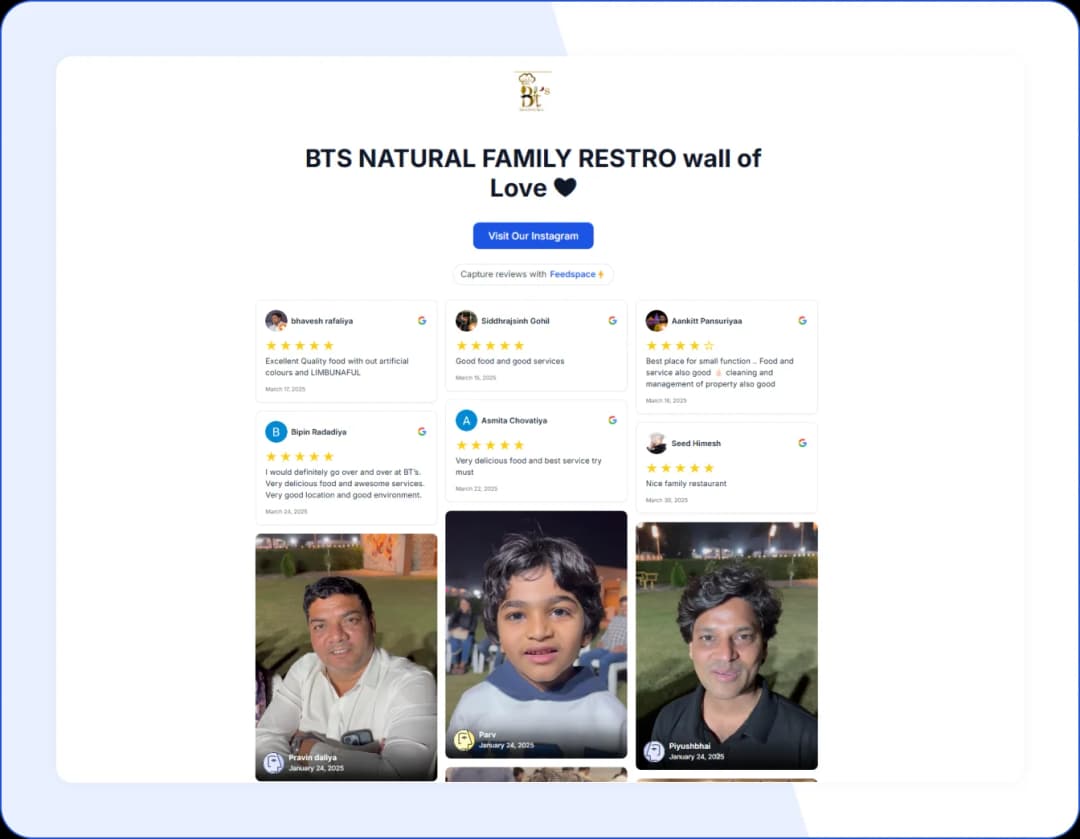Click bhavesh rafaliya's profile avatar
Viewport: 1080px width, 839px height.
pyautogui.click(x=276, y=321)
